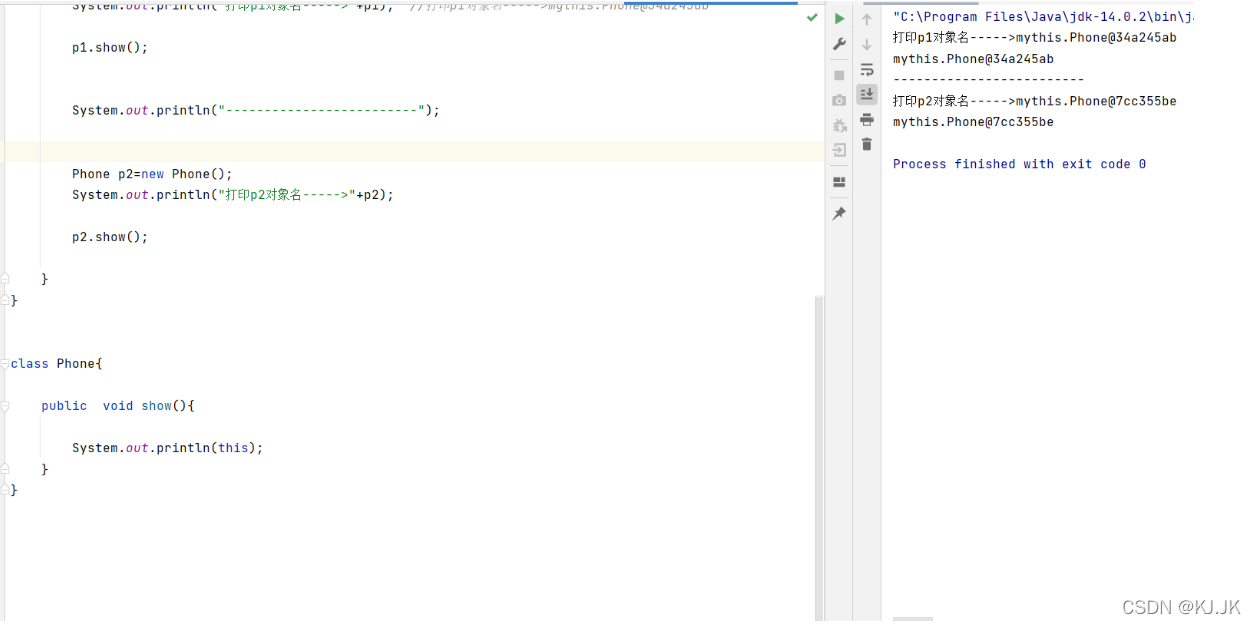Click the Down the Stack Trace arrow
The width and height of the screenshot is (1256, 624).
[867, 44]
